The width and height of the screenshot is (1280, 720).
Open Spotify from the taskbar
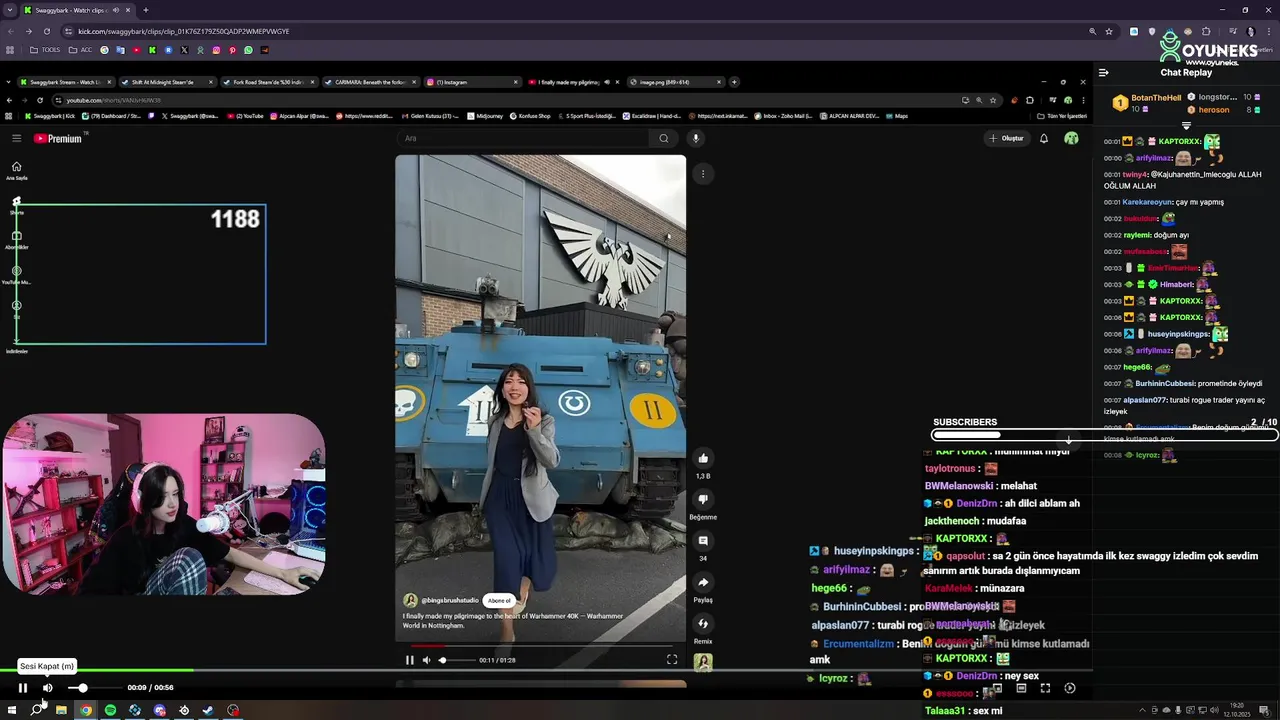click(x=110, y=710)
